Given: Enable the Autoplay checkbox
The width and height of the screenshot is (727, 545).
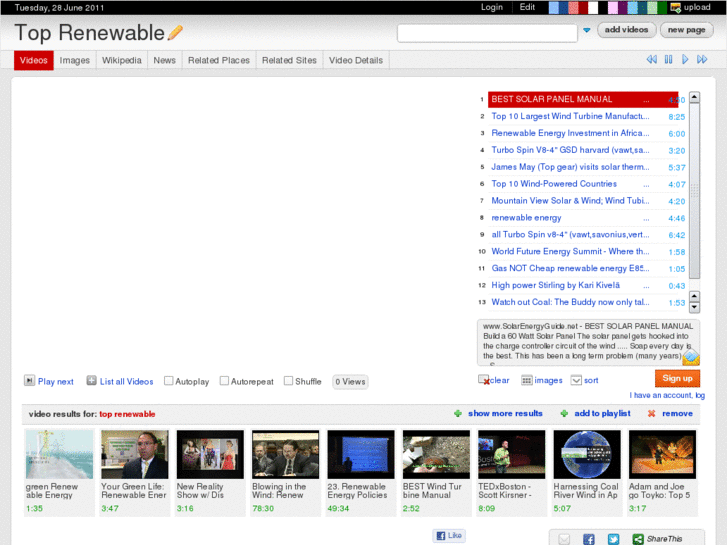Looking at the screenshot, I should [x=169, y=381].
